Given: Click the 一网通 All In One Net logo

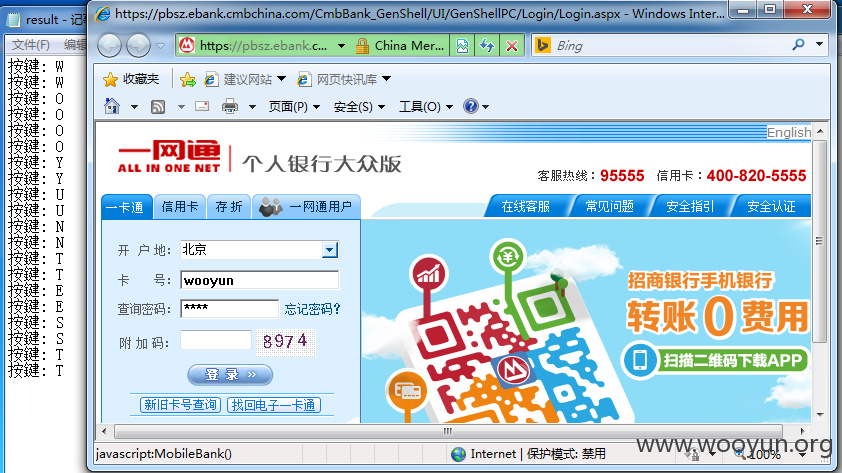Looking at the screenshot, I should tap(169, 156).
